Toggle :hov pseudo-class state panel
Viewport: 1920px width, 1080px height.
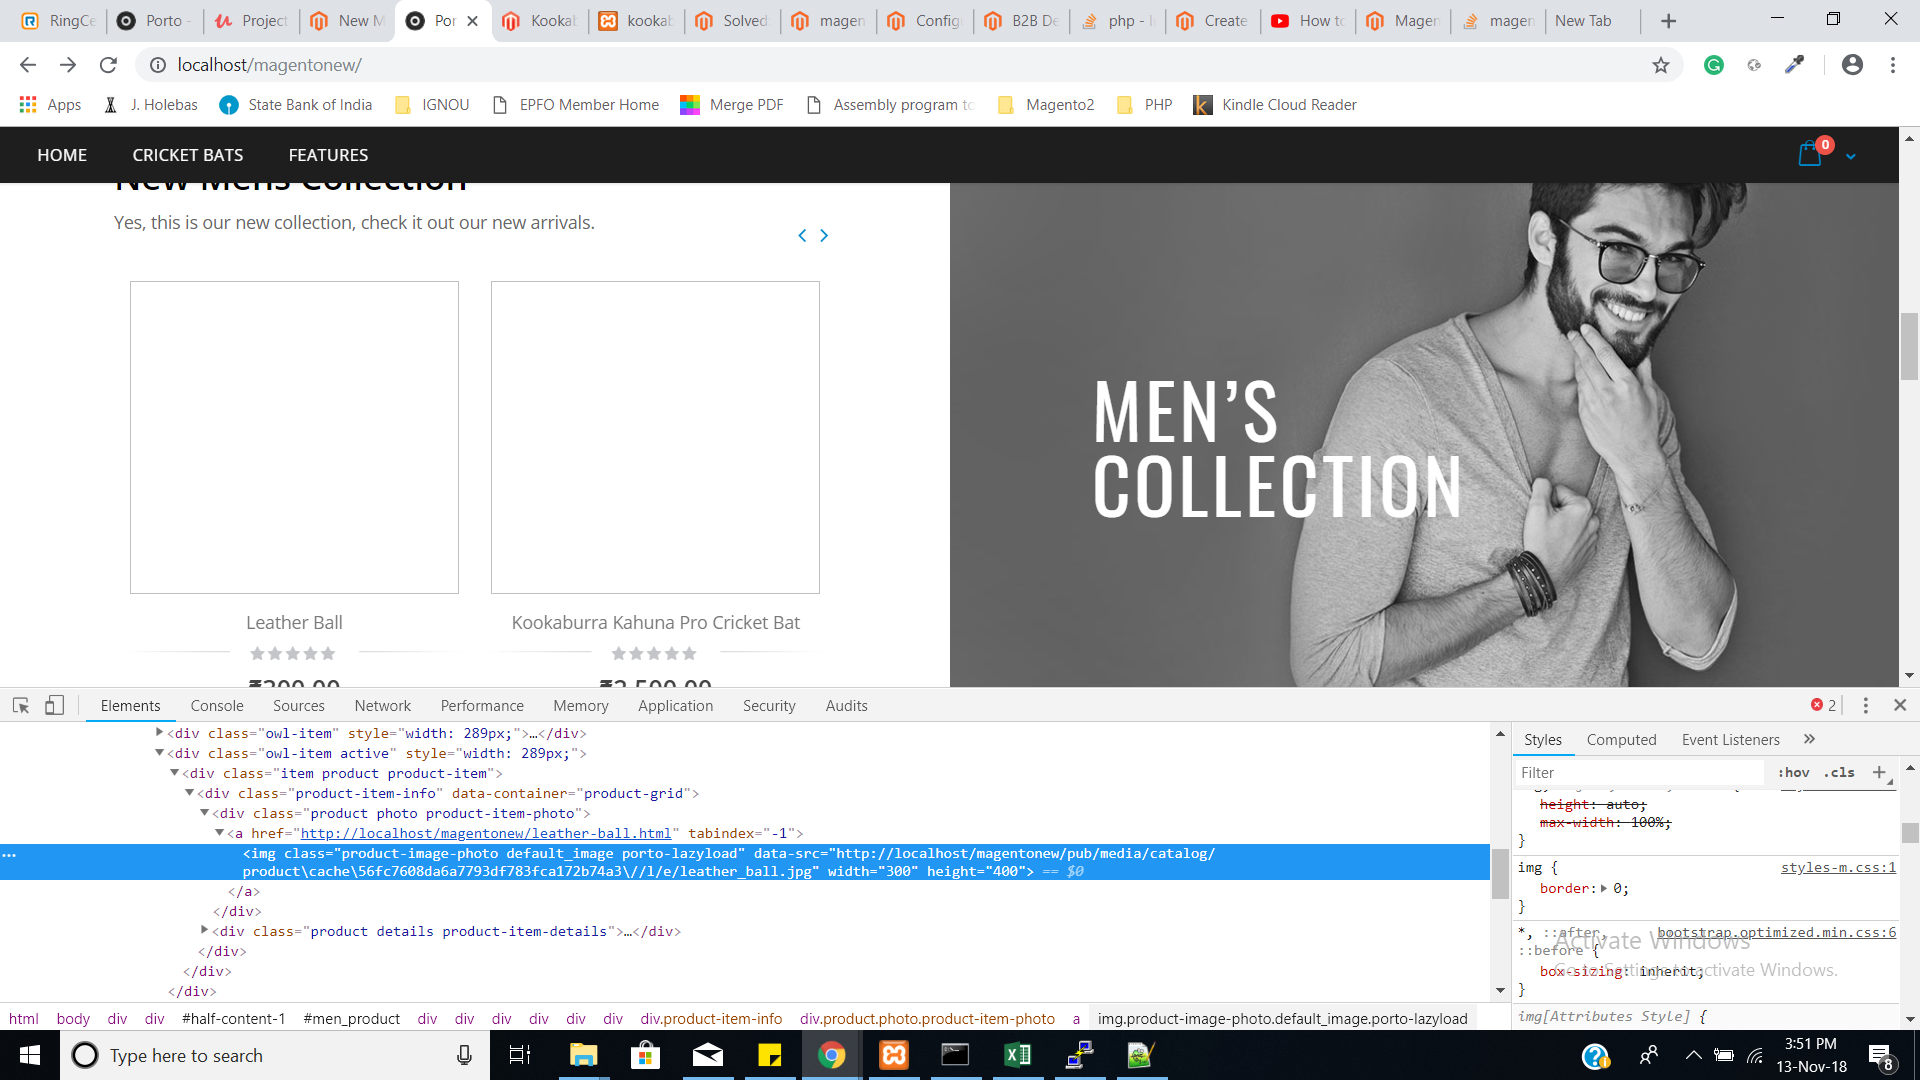pyautogui.click(x=1795, y=772)
